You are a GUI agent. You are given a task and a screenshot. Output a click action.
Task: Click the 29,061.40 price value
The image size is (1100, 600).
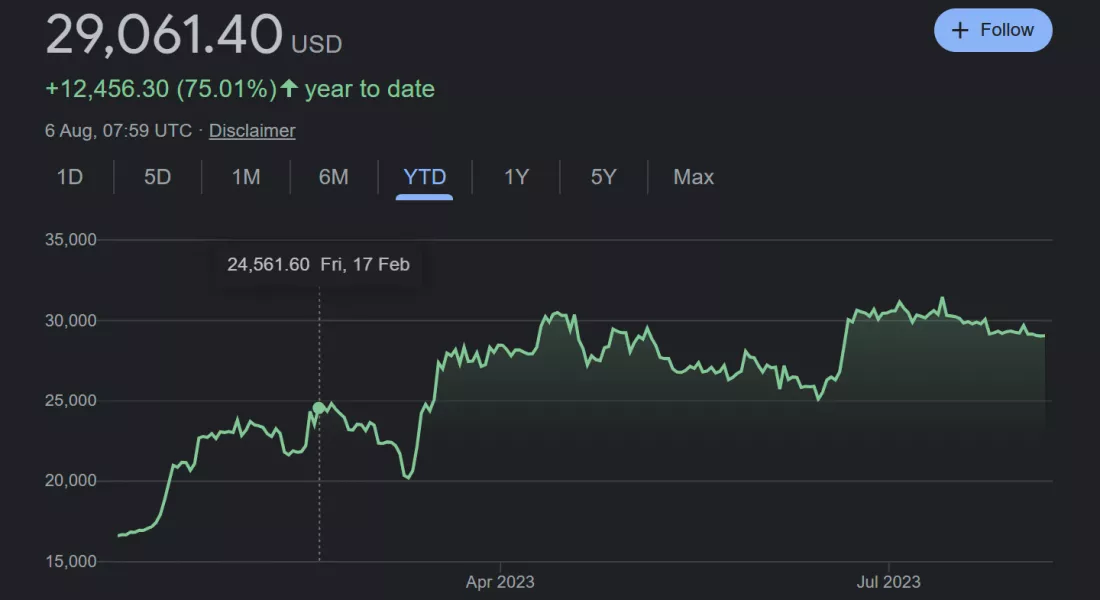pos(164,36)
